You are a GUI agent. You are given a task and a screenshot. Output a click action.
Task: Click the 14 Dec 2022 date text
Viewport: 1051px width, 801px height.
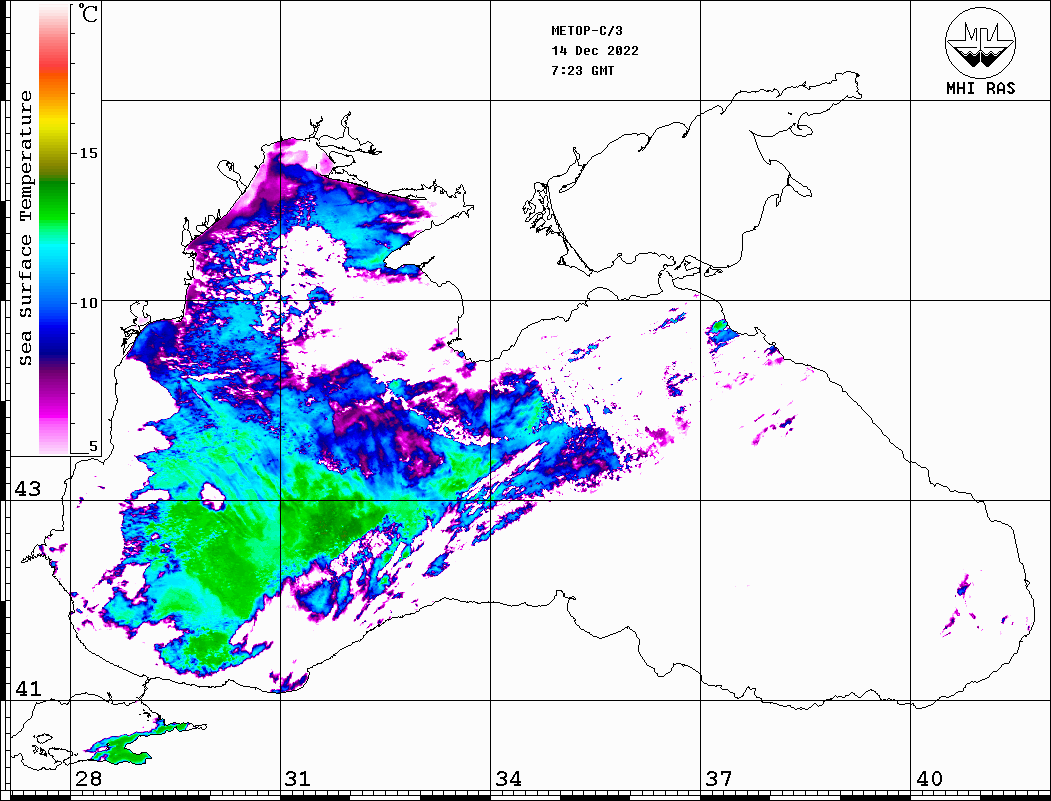595,51
